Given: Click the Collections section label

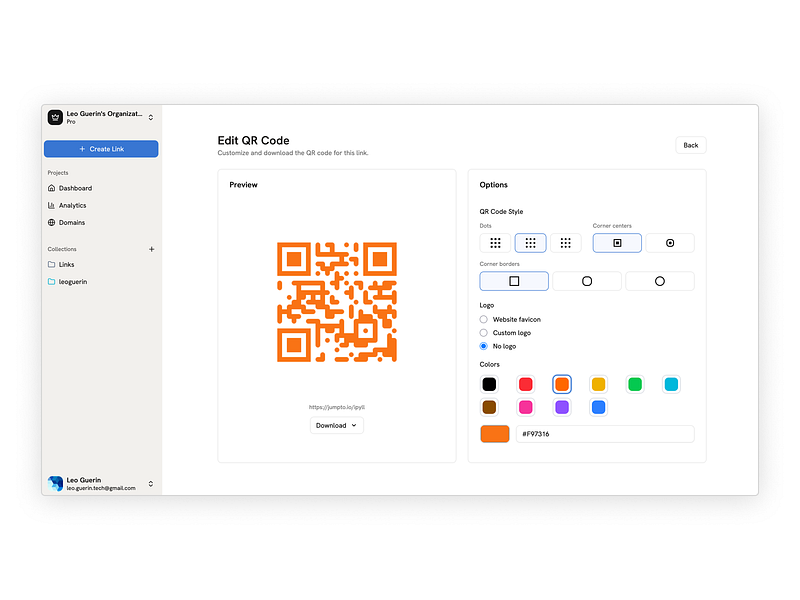Looking at the screenshot, I should pos(62,249).
